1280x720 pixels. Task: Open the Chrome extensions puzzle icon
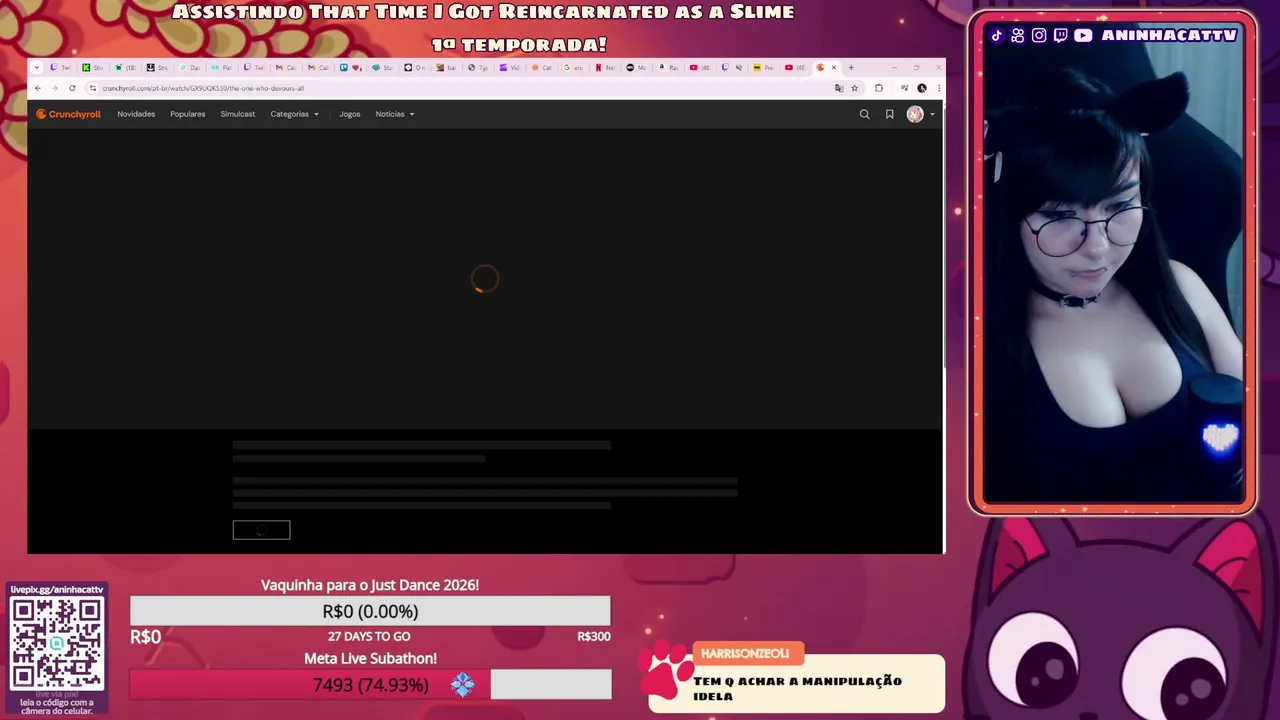[879, 88]
